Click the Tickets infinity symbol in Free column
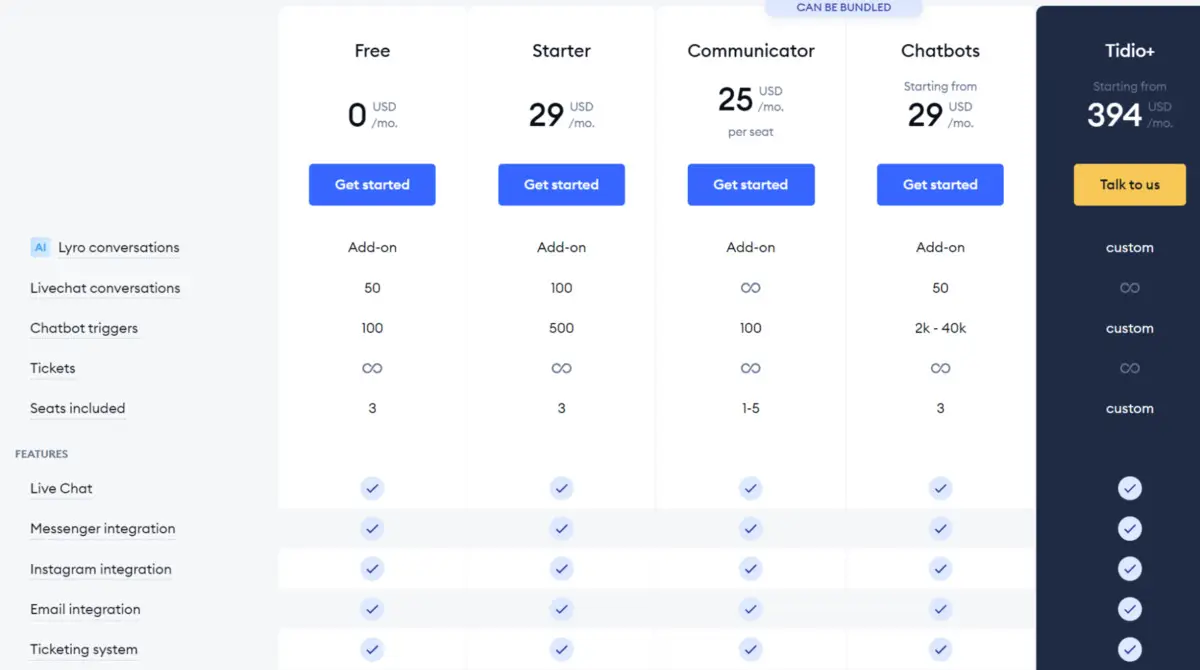 click(x=372, y=368)
